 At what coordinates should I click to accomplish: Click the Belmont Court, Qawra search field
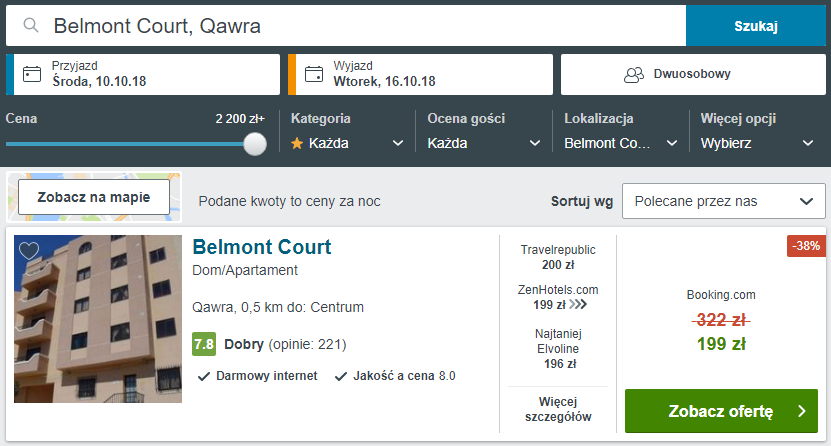tap(346, 26)
